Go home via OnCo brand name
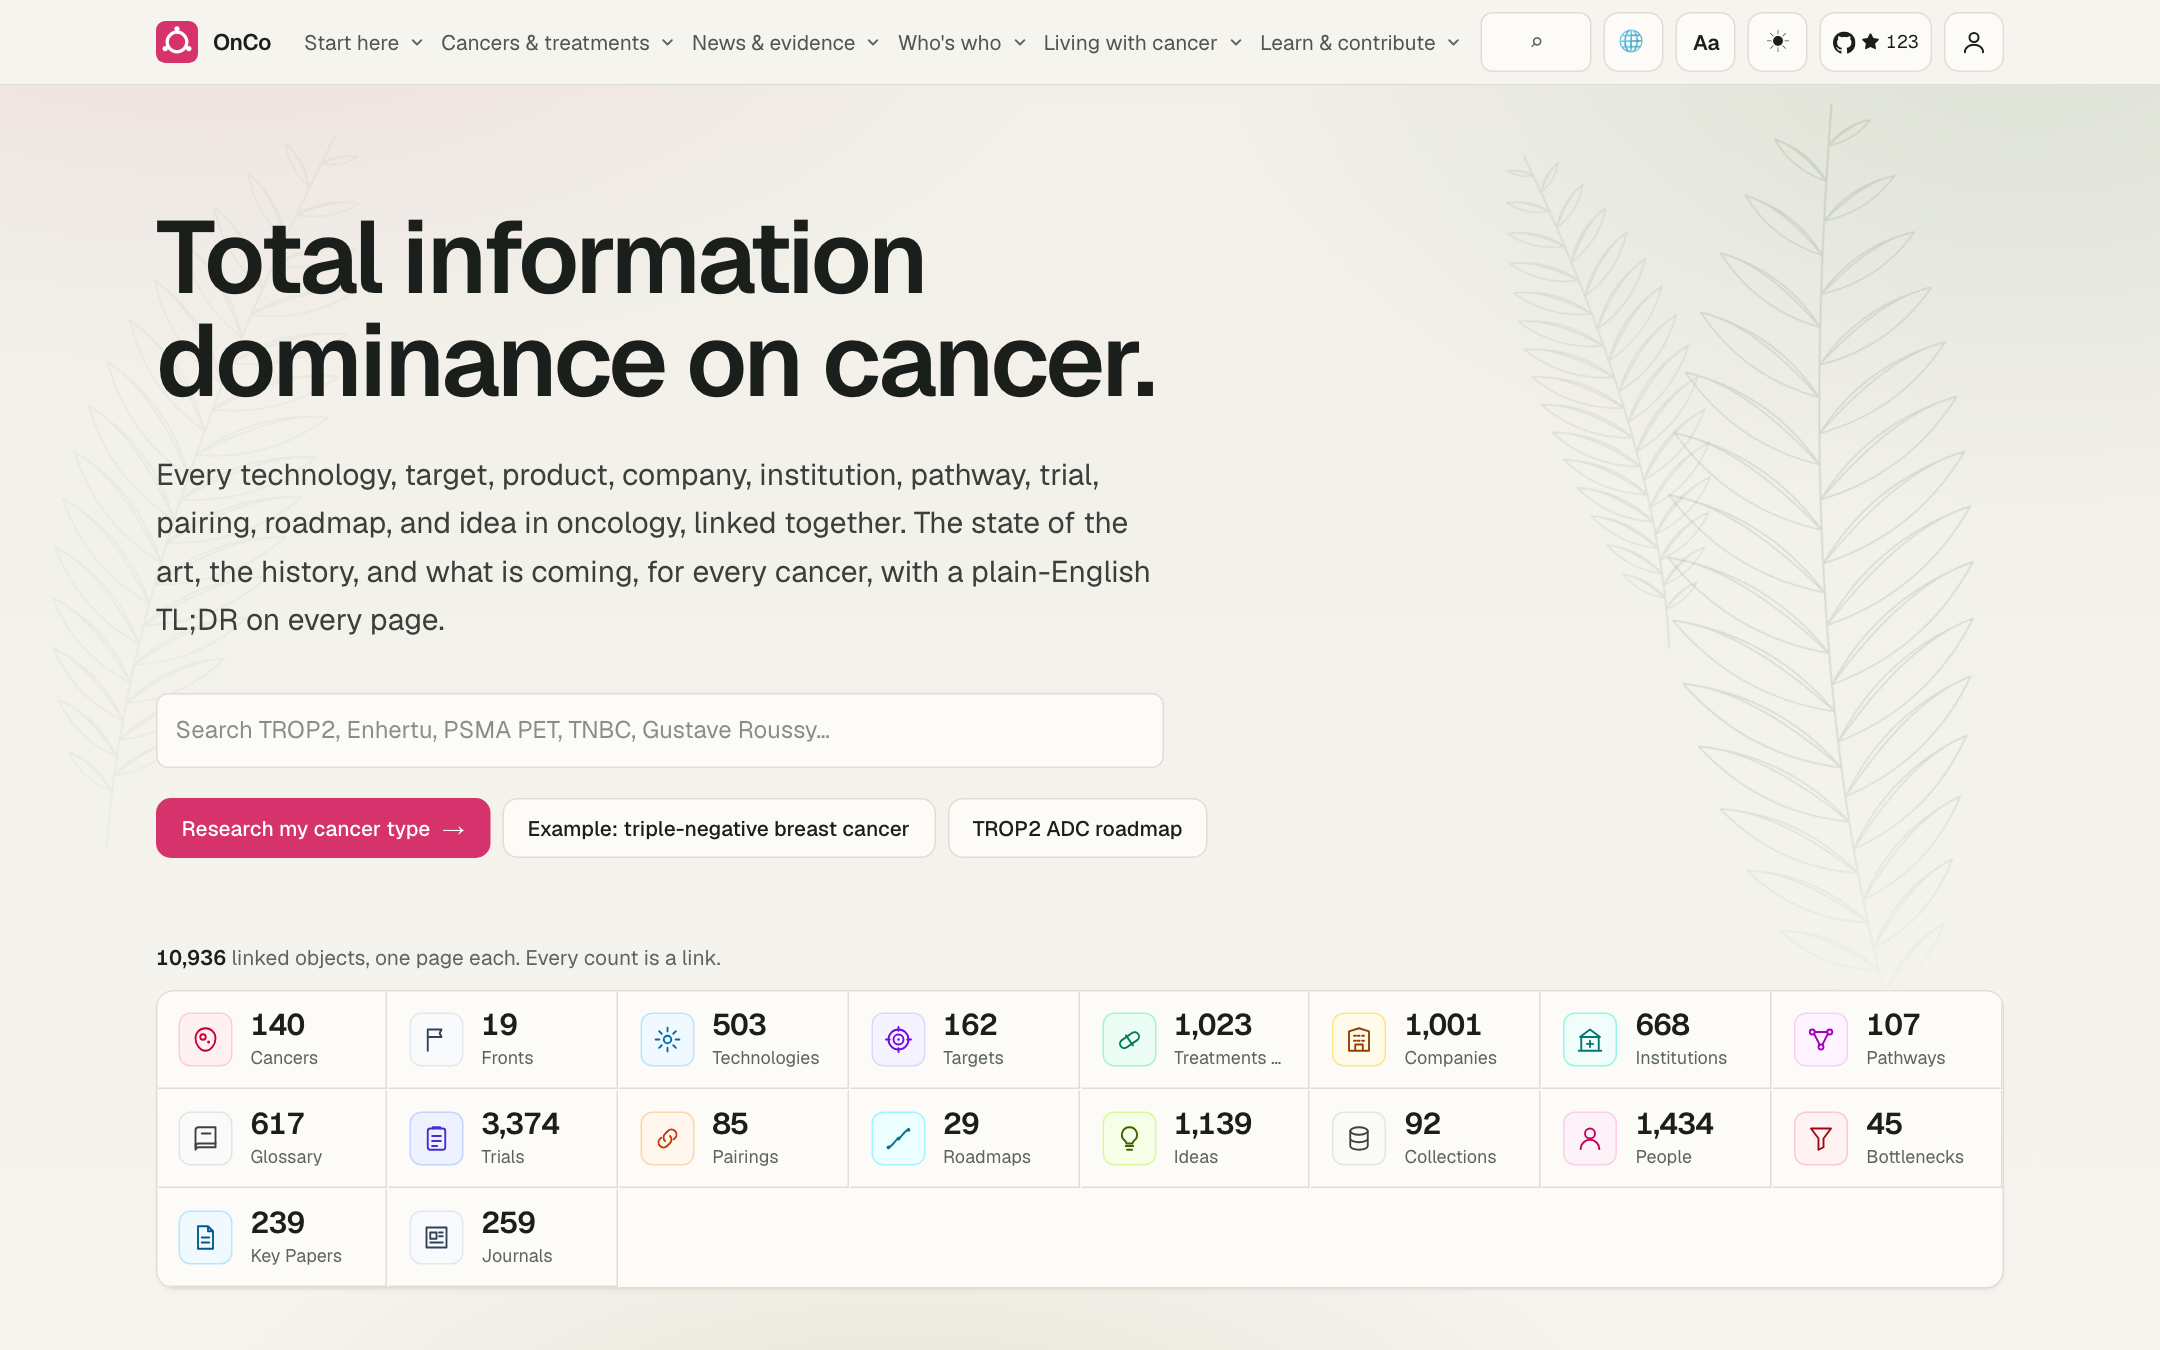Image resolution: width=2160 pixels, height=1350 pixels. tap(242, 42)
